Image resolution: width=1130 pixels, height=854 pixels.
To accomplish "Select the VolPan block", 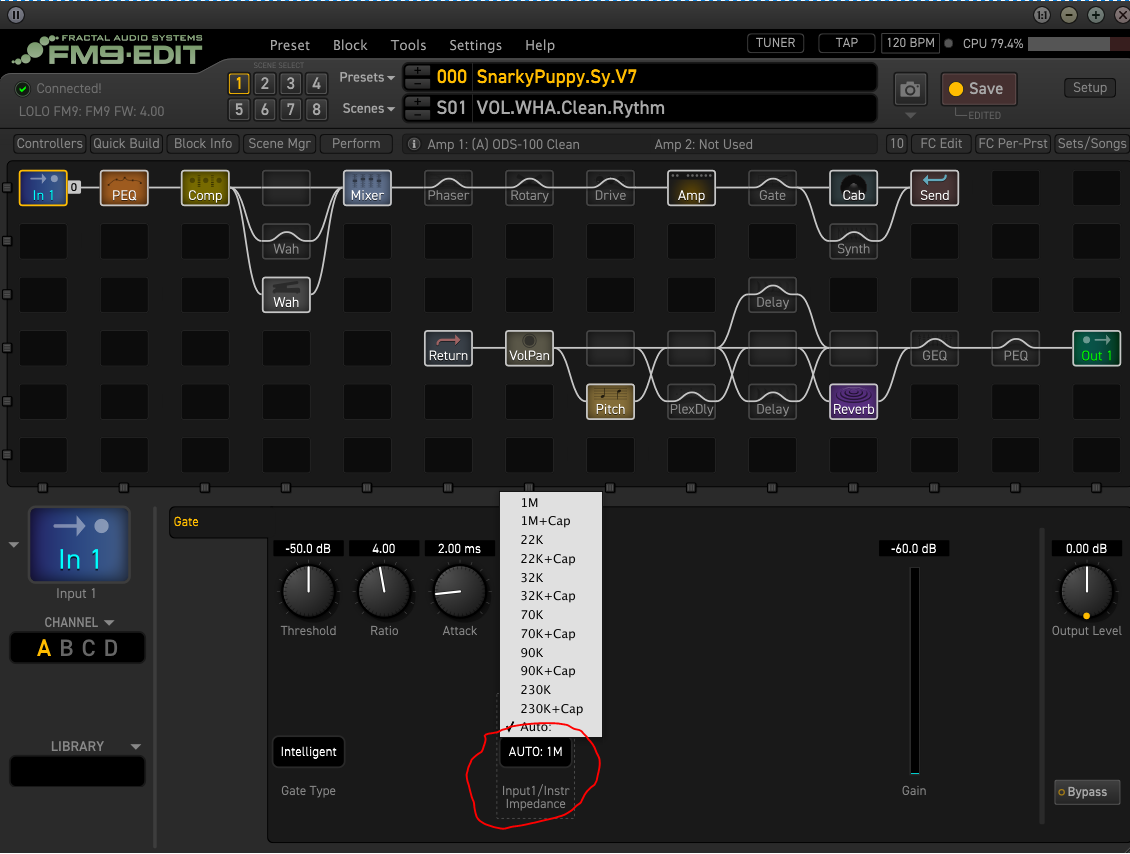I will pos(529,348).
